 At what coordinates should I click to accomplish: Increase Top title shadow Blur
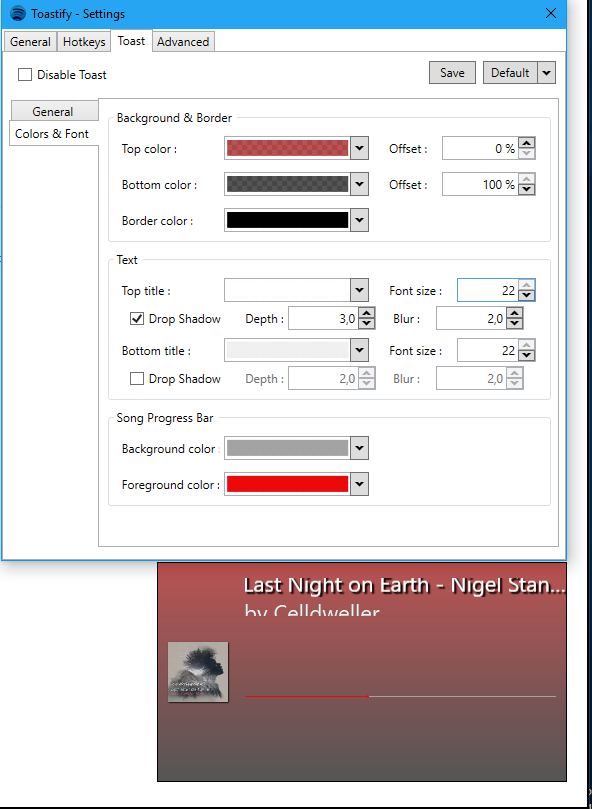(515, 313)
